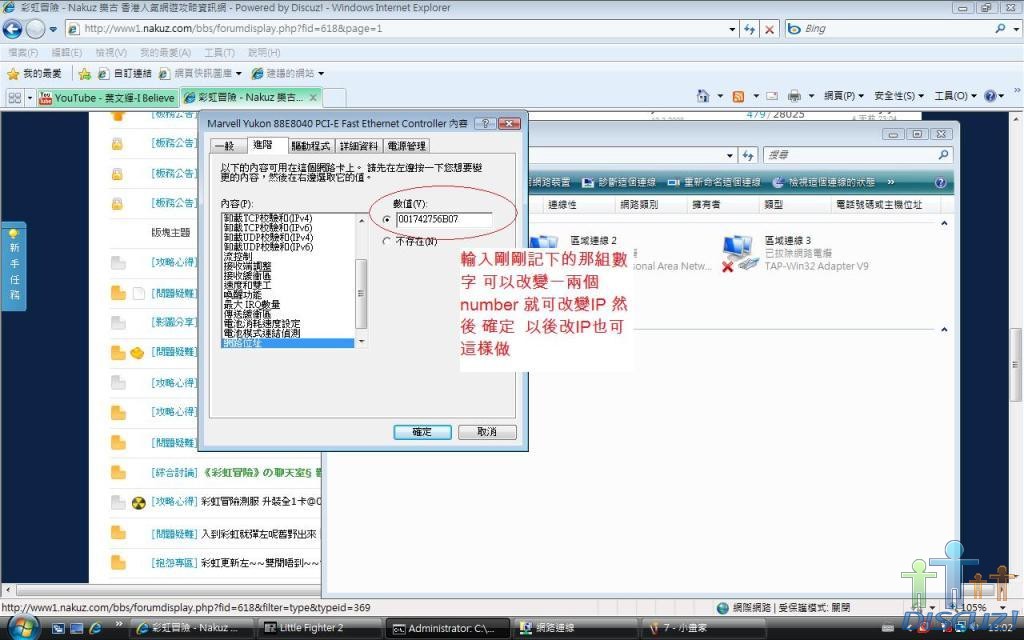1024x640 pixels.
Task: Click the blue Help icon in IE command bar
Action: pyautogui.click(x=991, y=96)
